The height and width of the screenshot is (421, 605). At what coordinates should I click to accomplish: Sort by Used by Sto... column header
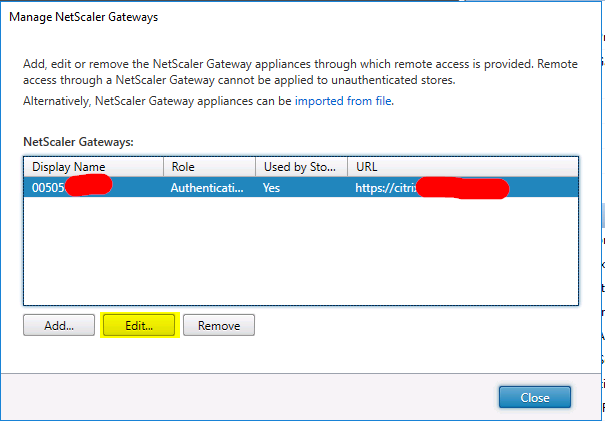(301, 167)
